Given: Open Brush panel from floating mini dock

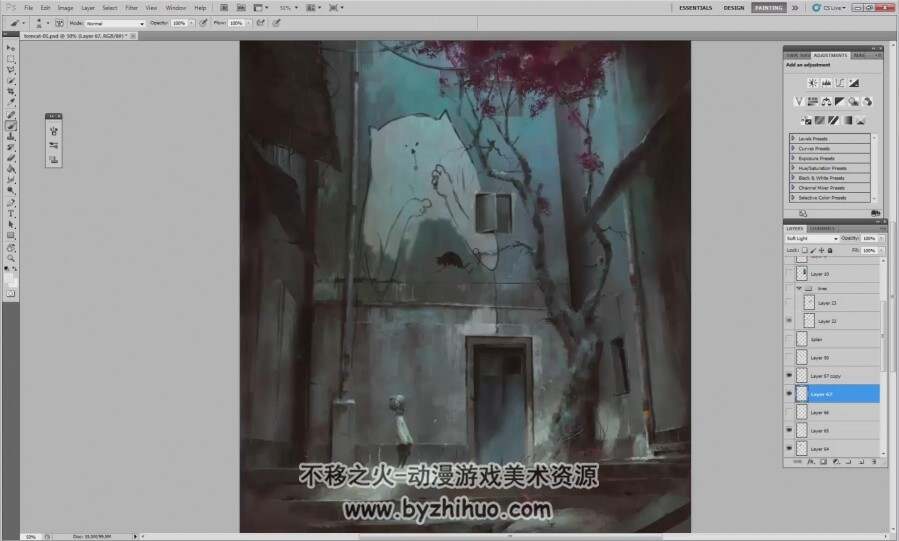Looking at the screenshot, I should pos(54,131).
